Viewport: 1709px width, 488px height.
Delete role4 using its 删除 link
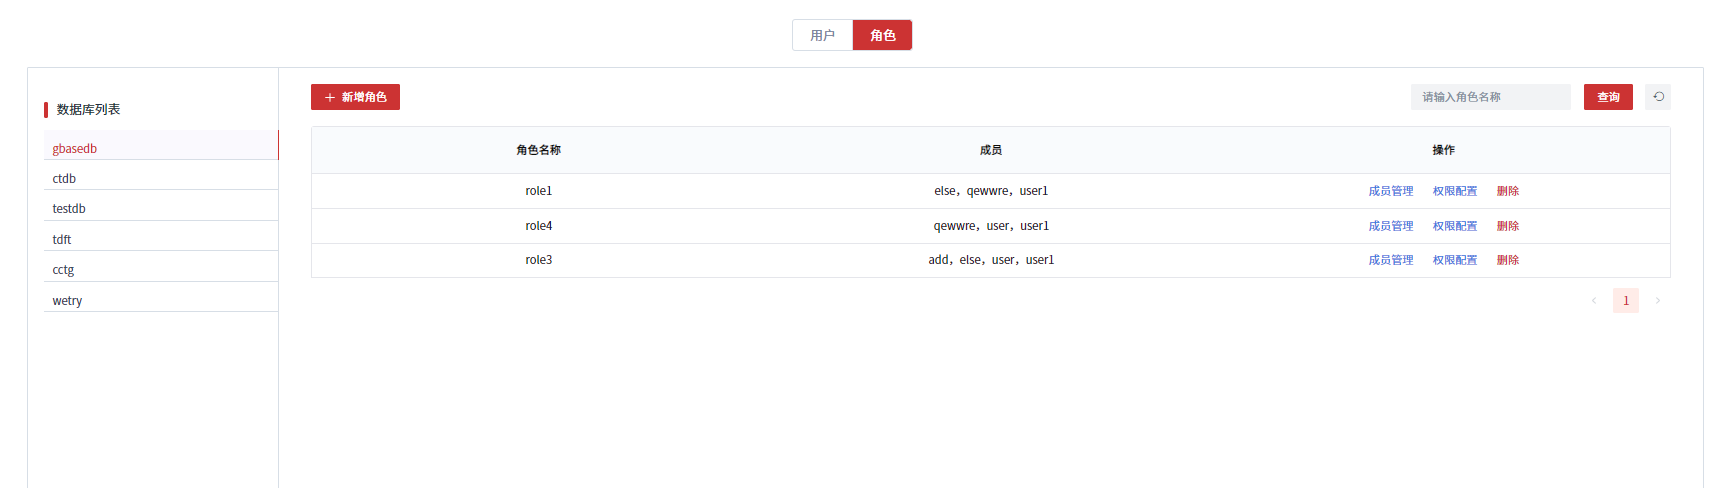(x=1507, y=226)
